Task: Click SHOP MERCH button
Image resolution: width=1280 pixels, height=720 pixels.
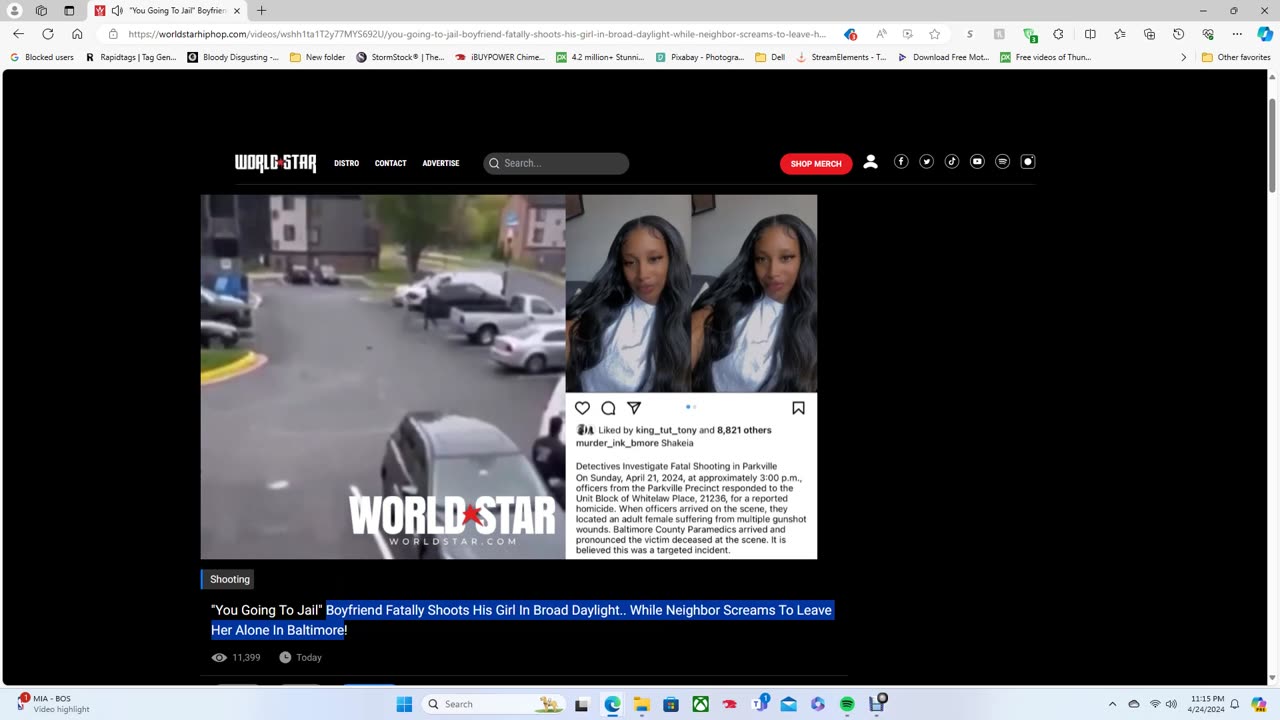Action: [x=816, y=164]
